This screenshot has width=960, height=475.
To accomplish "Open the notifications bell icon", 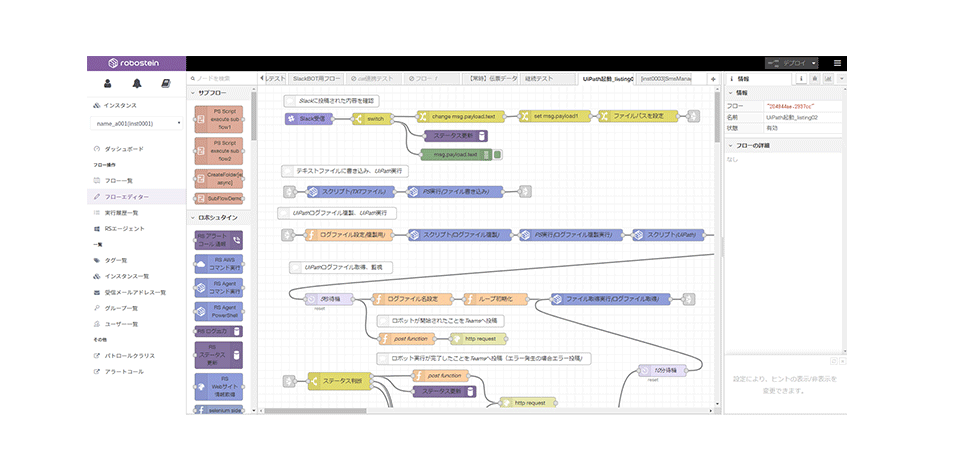I will (x=137, y=84).
